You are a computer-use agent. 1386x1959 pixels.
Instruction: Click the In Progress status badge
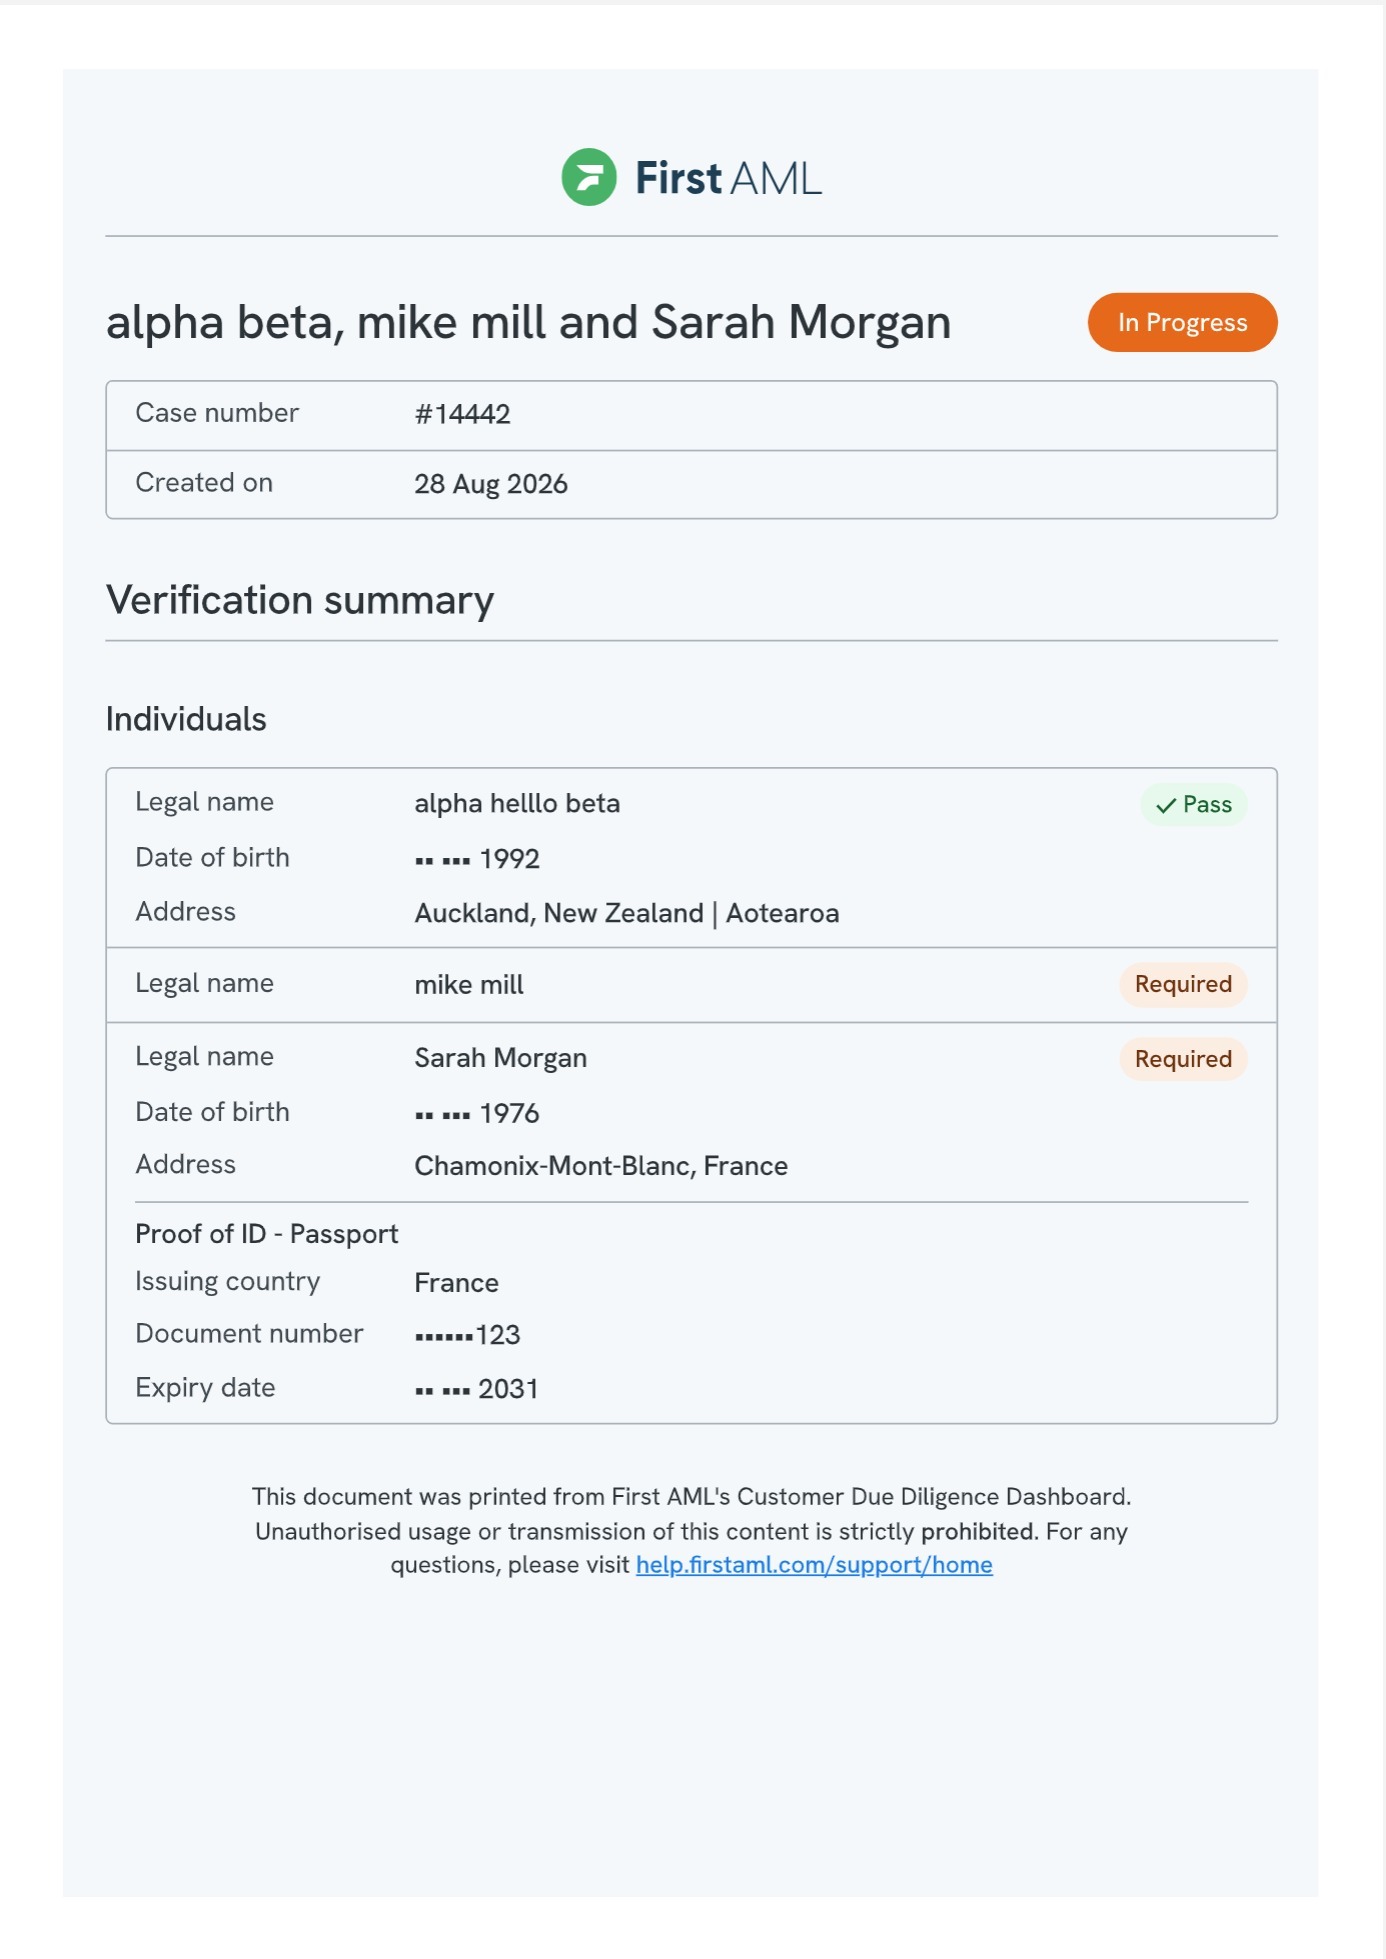pyautogui.click(x=1182, y=322)
